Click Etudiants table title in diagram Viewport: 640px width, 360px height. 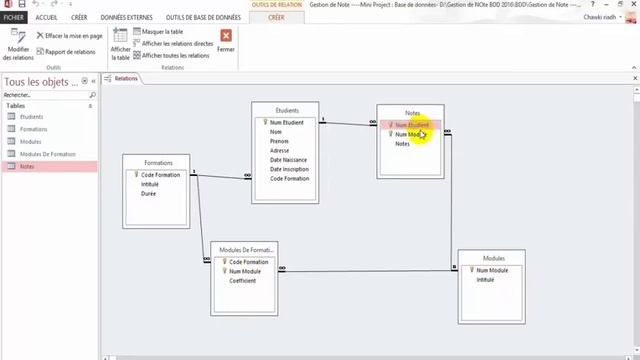tap(287, 110)
